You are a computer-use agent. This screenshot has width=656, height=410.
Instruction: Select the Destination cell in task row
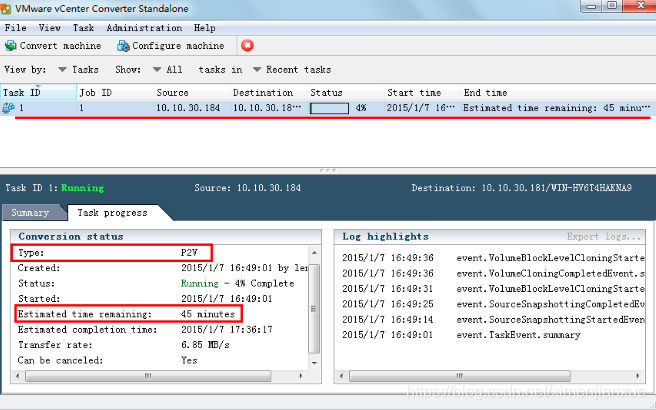[267, 108]
